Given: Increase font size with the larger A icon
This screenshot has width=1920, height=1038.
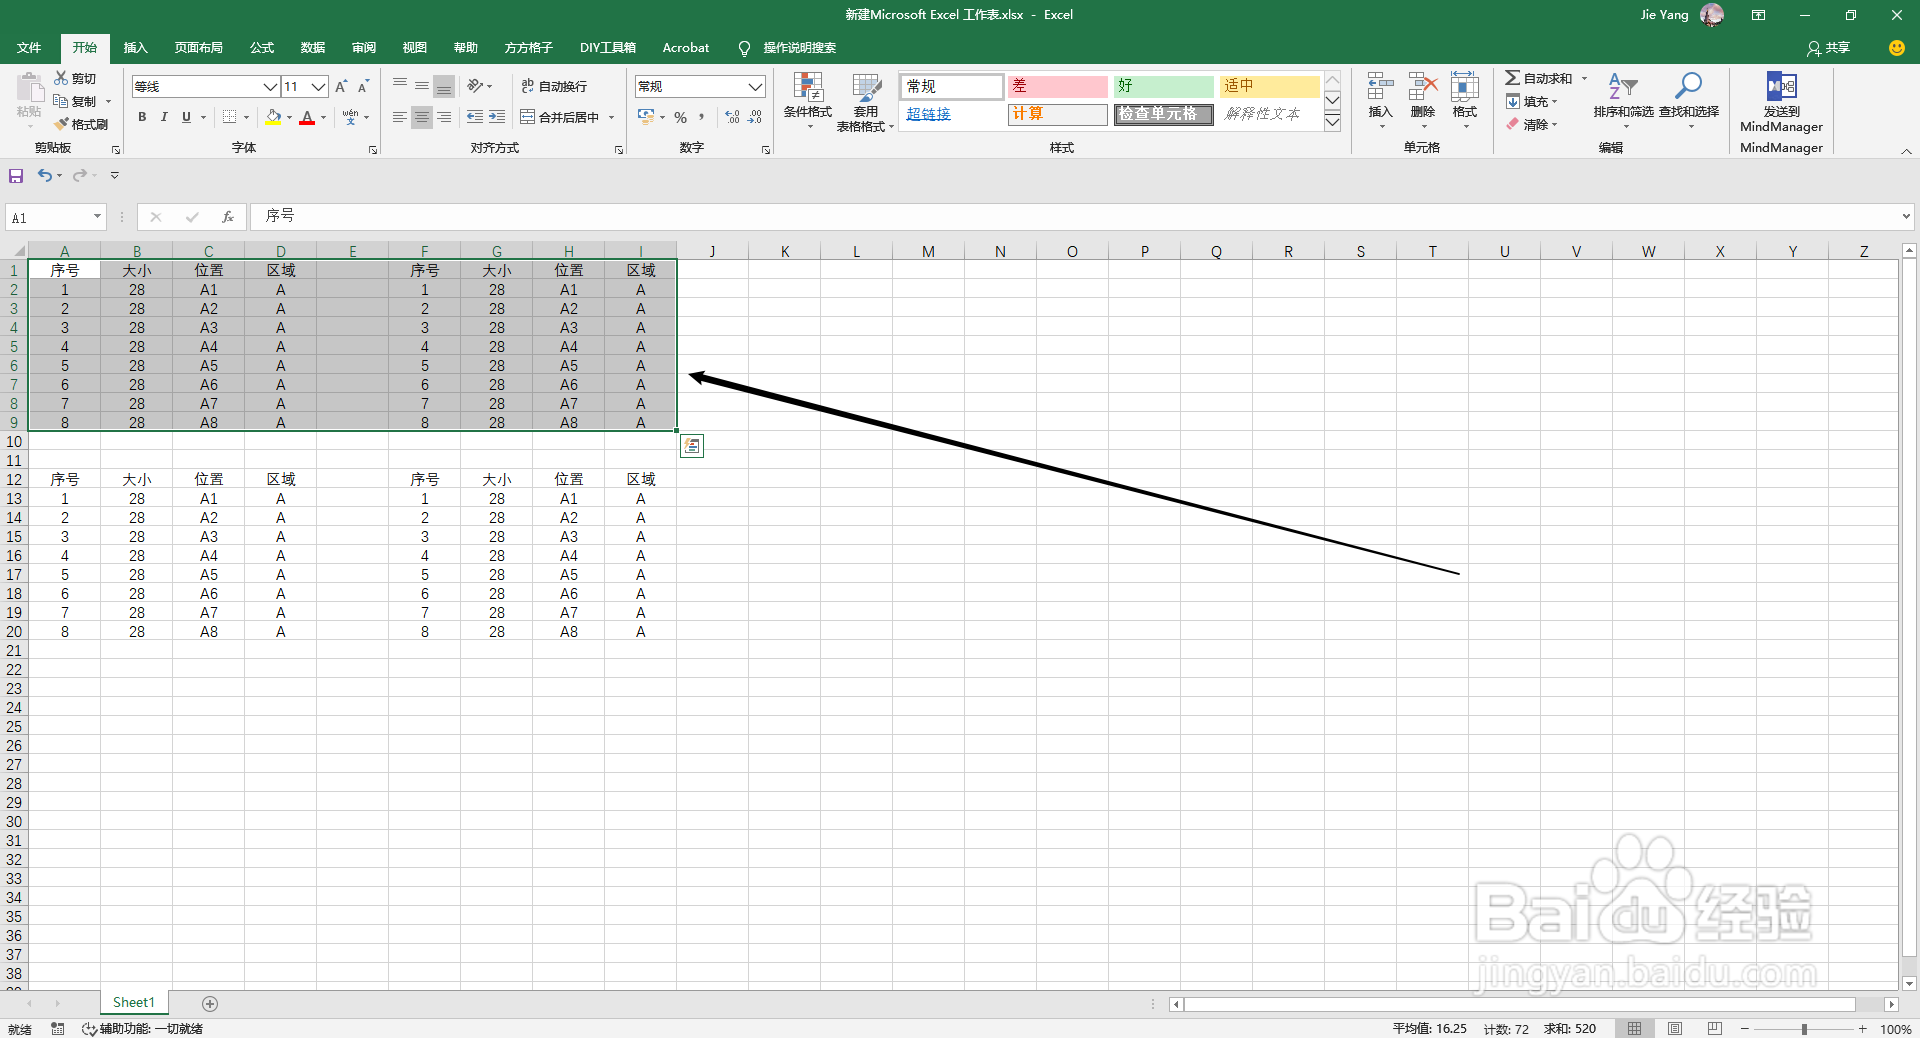Looking at the screenshot, I should (341, 87).
